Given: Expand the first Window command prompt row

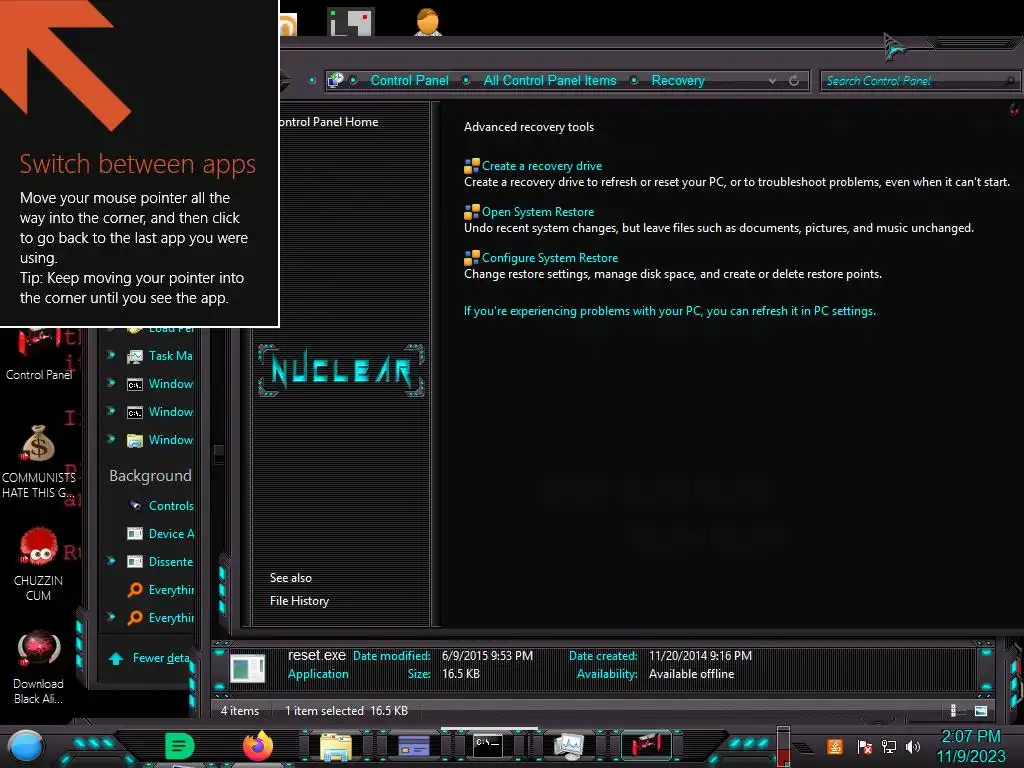Looking at the screenshot, I should (x=111, y=383).
